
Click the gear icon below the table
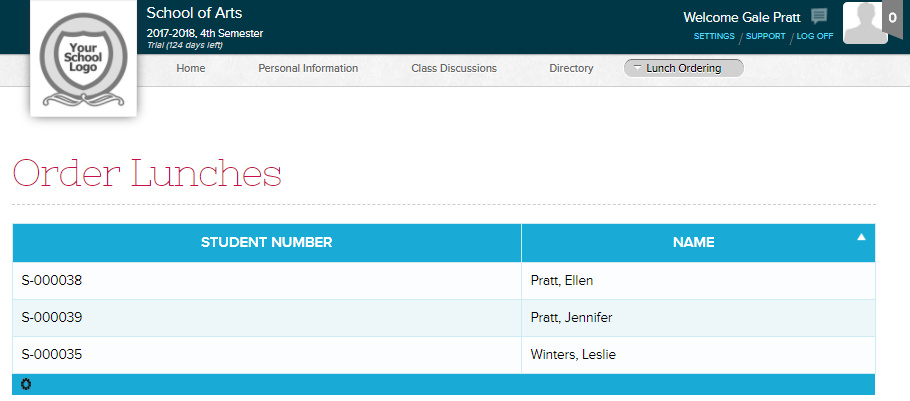pos(26,384)
